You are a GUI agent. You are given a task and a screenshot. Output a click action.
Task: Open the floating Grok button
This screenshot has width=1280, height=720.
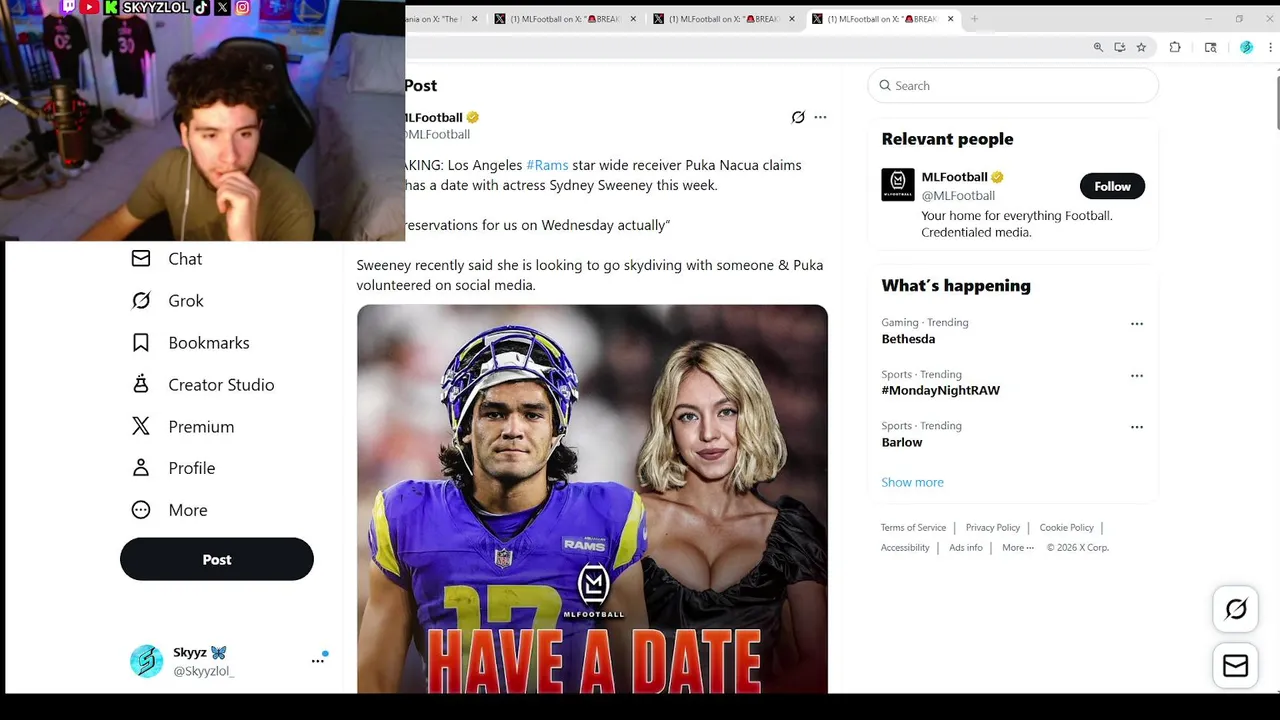pyautogui.click(x=1236, y=609)
